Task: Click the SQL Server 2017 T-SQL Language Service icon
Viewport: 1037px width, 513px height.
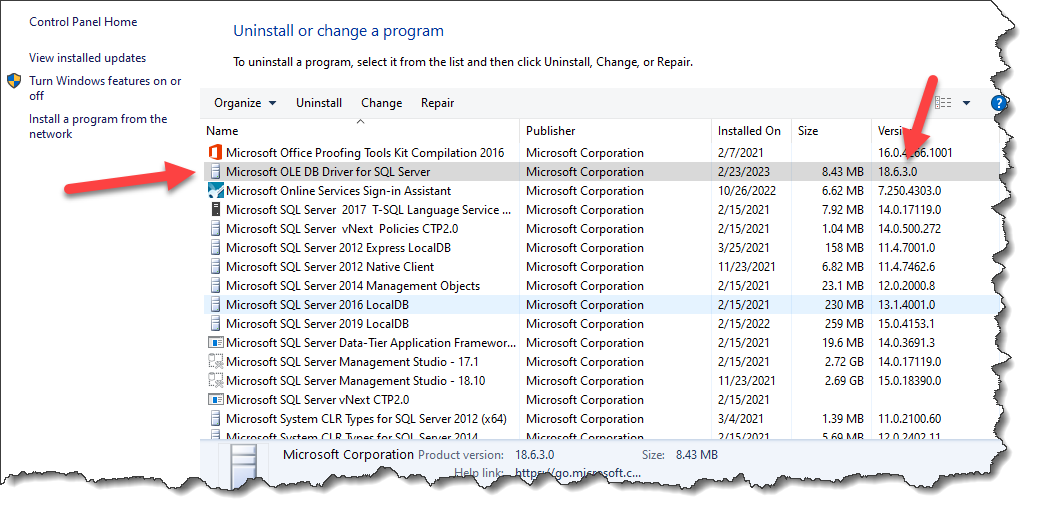Action: point(214,210)
